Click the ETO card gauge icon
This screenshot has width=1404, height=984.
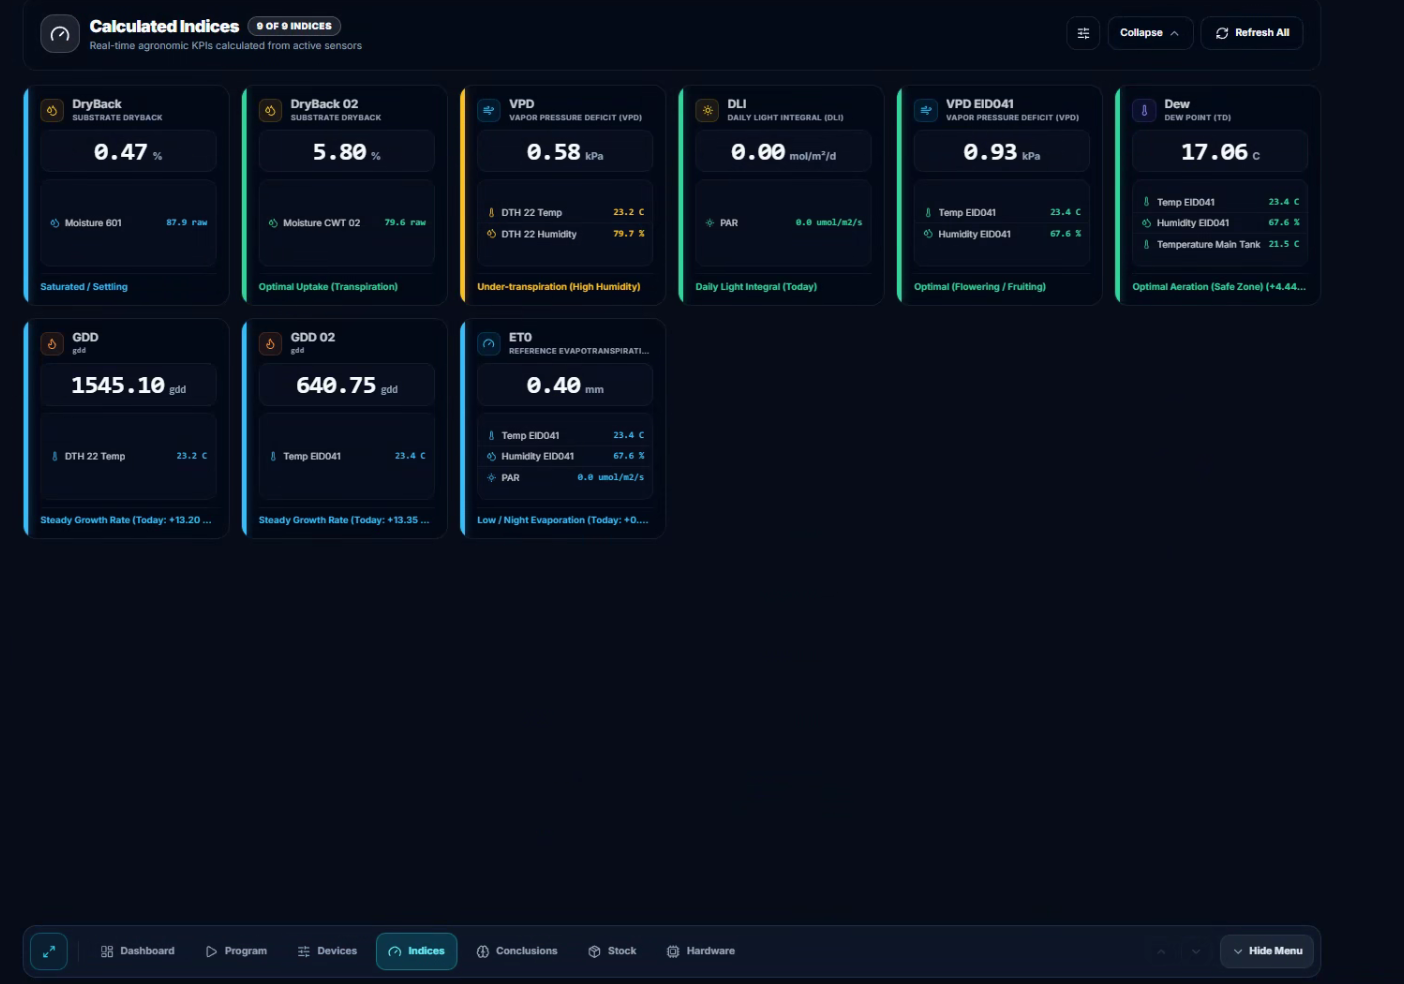coord(489,344)
